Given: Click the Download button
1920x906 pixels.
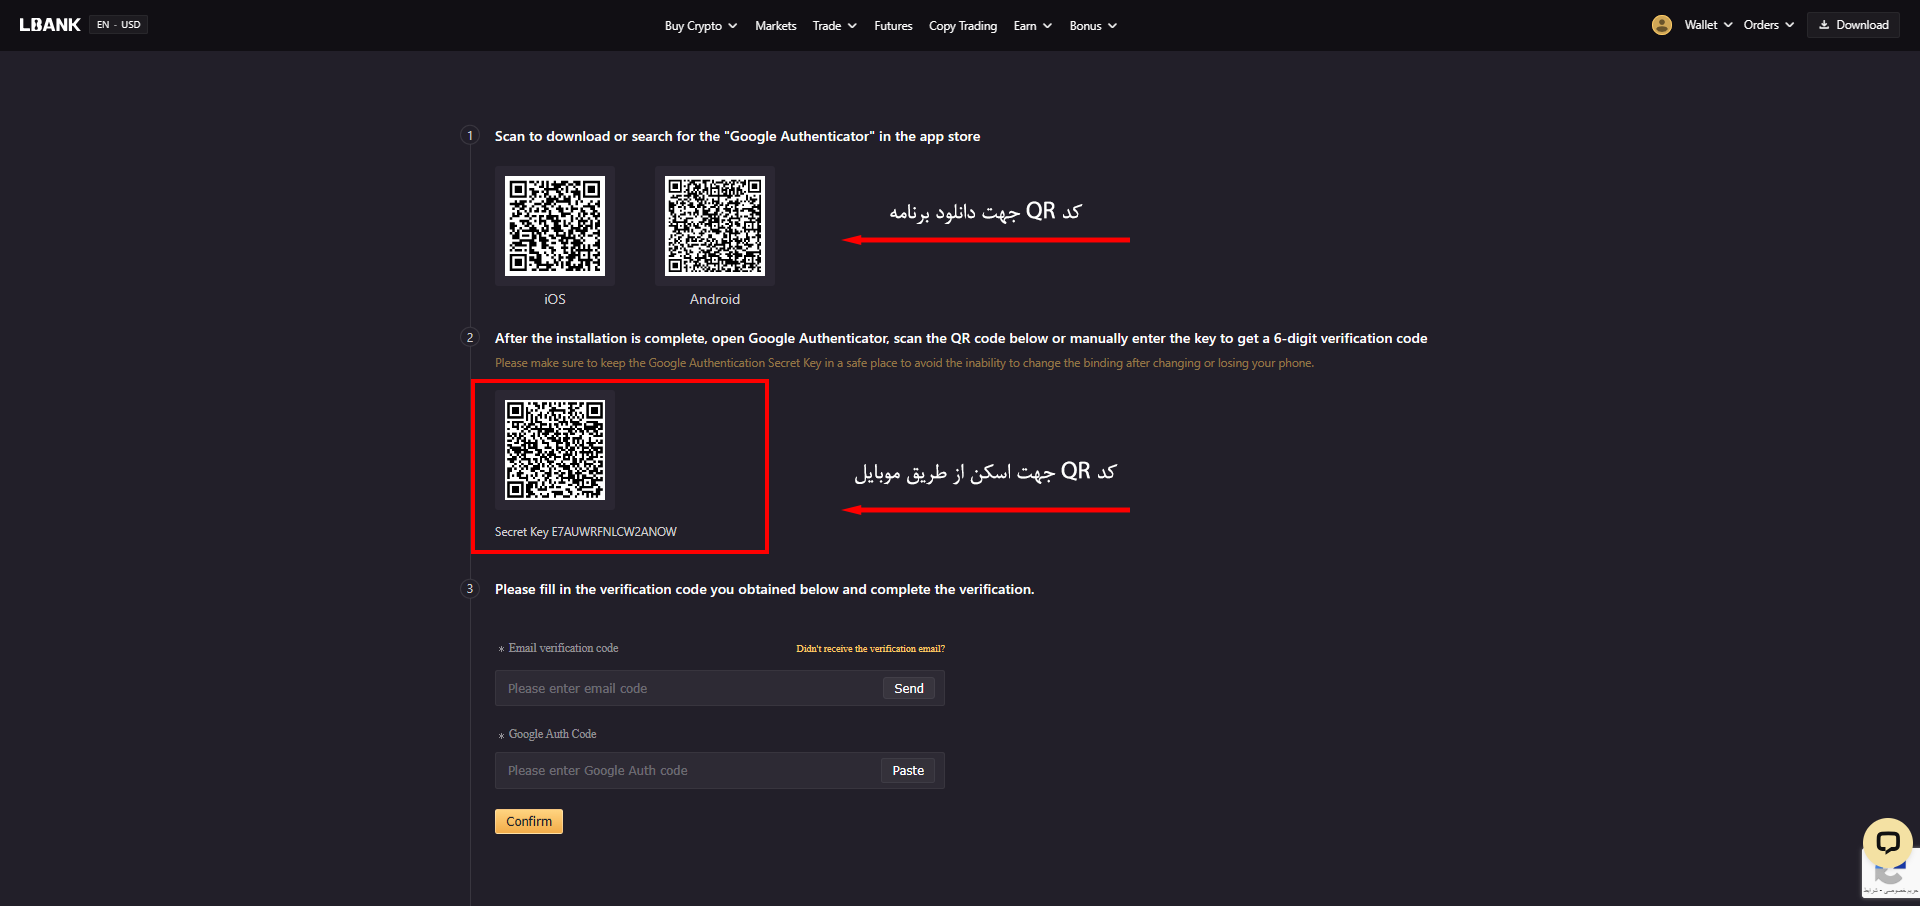Looking at the screenshot, I should pos(1853,25).
